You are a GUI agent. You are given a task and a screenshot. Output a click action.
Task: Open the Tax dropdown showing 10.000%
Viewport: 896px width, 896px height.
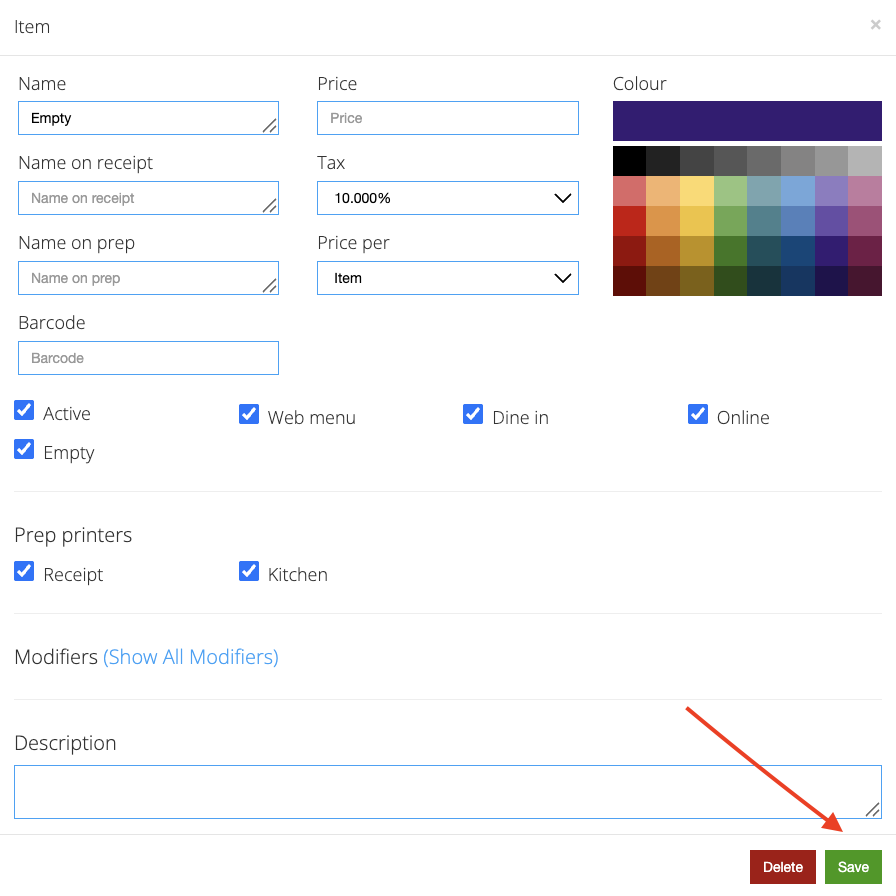click(x=447, y=198)
